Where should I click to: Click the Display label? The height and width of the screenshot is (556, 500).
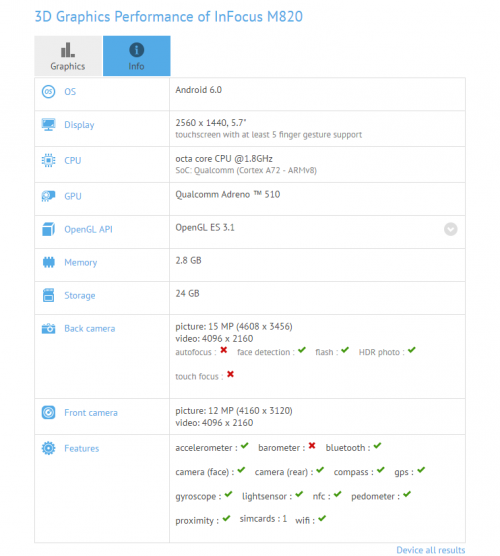[x=79, y=125]
